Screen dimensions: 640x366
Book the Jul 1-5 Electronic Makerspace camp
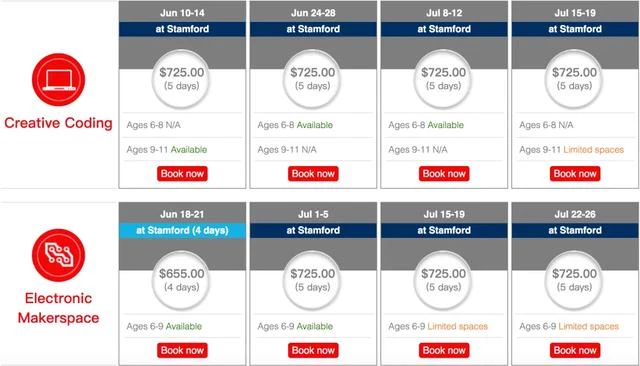pyautogui.click(x=313, y=350)
